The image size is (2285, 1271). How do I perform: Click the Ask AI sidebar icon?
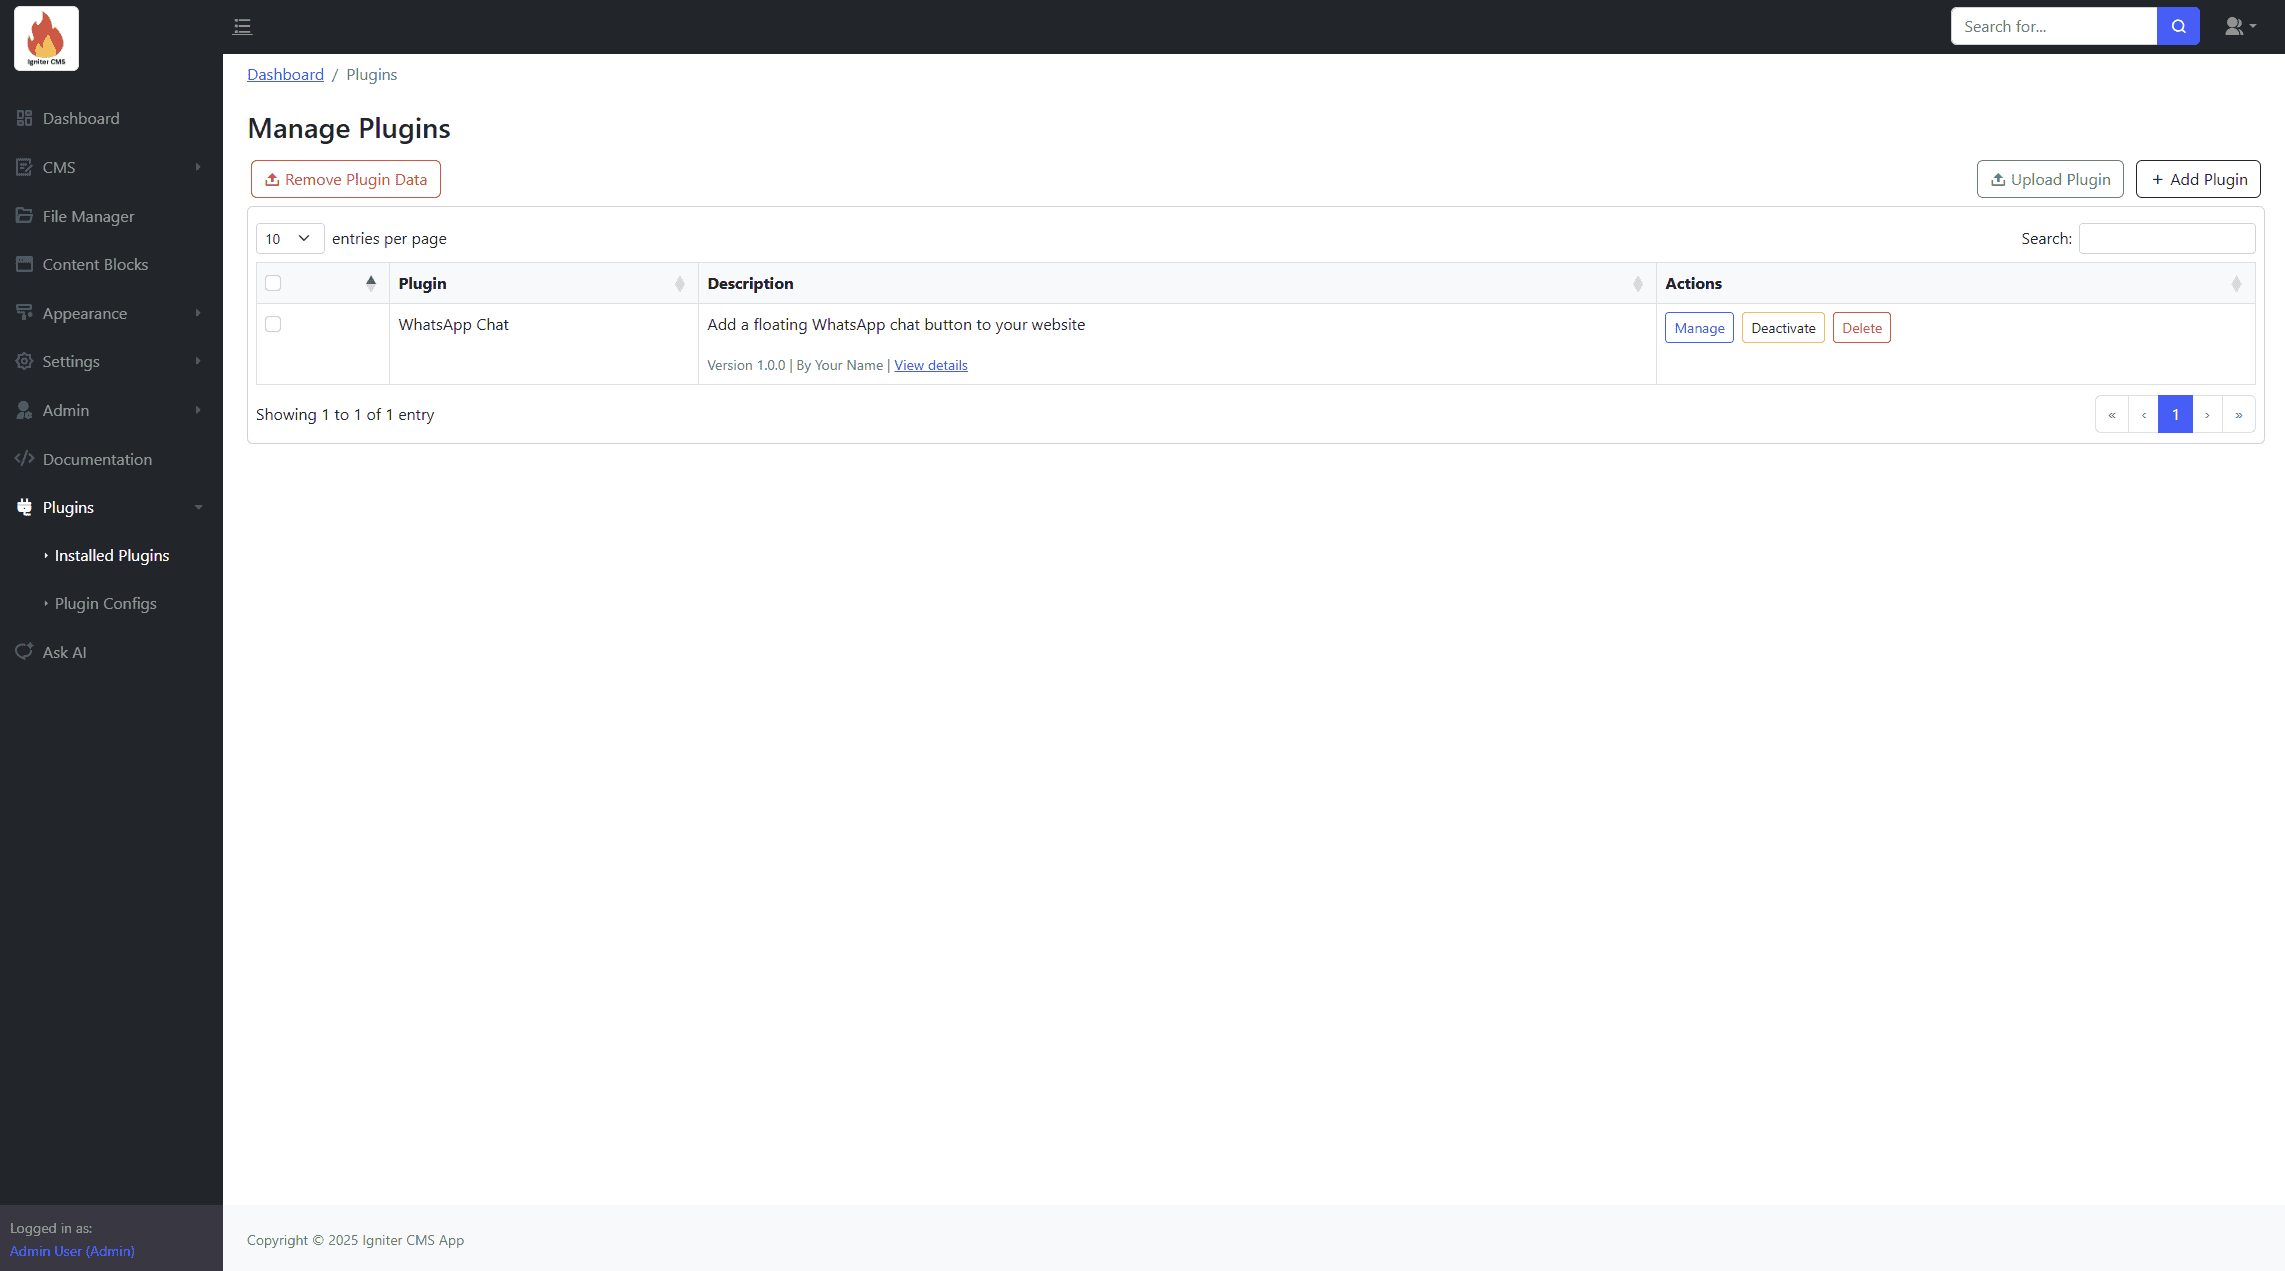point(24,652)
